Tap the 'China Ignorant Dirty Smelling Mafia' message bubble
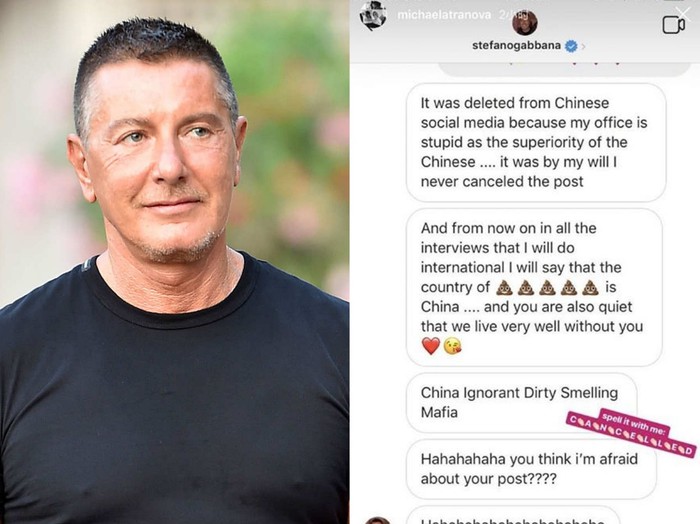700x524 pixels. tap(521, 402)
